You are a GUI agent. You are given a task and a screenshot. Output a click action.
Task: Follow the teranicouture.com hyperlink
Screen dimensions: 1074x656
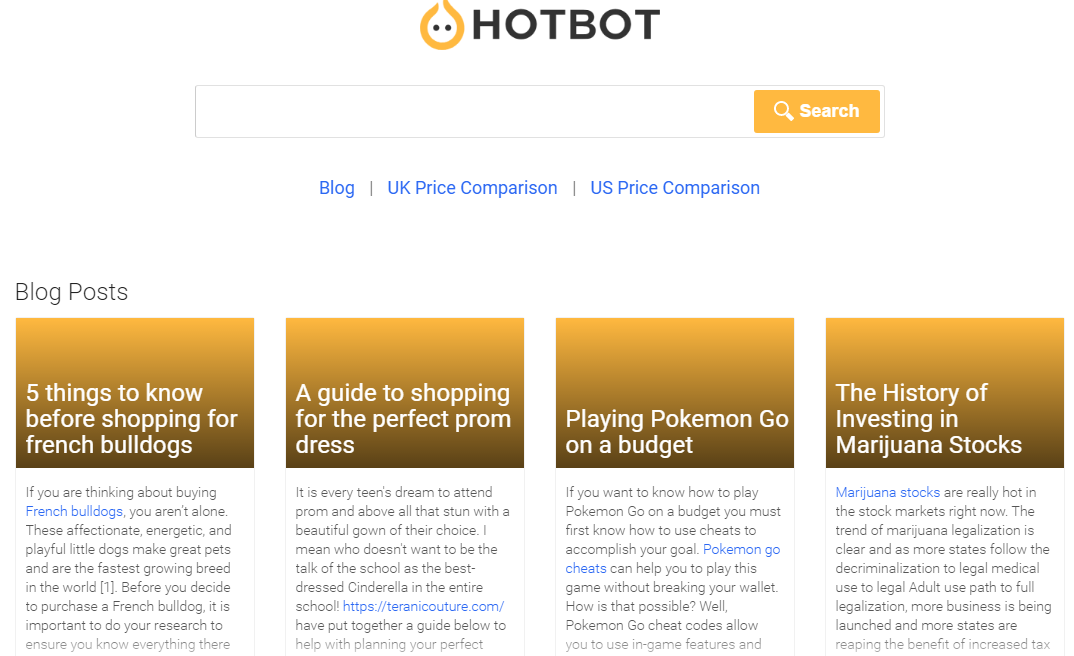[x=423, y=606]
